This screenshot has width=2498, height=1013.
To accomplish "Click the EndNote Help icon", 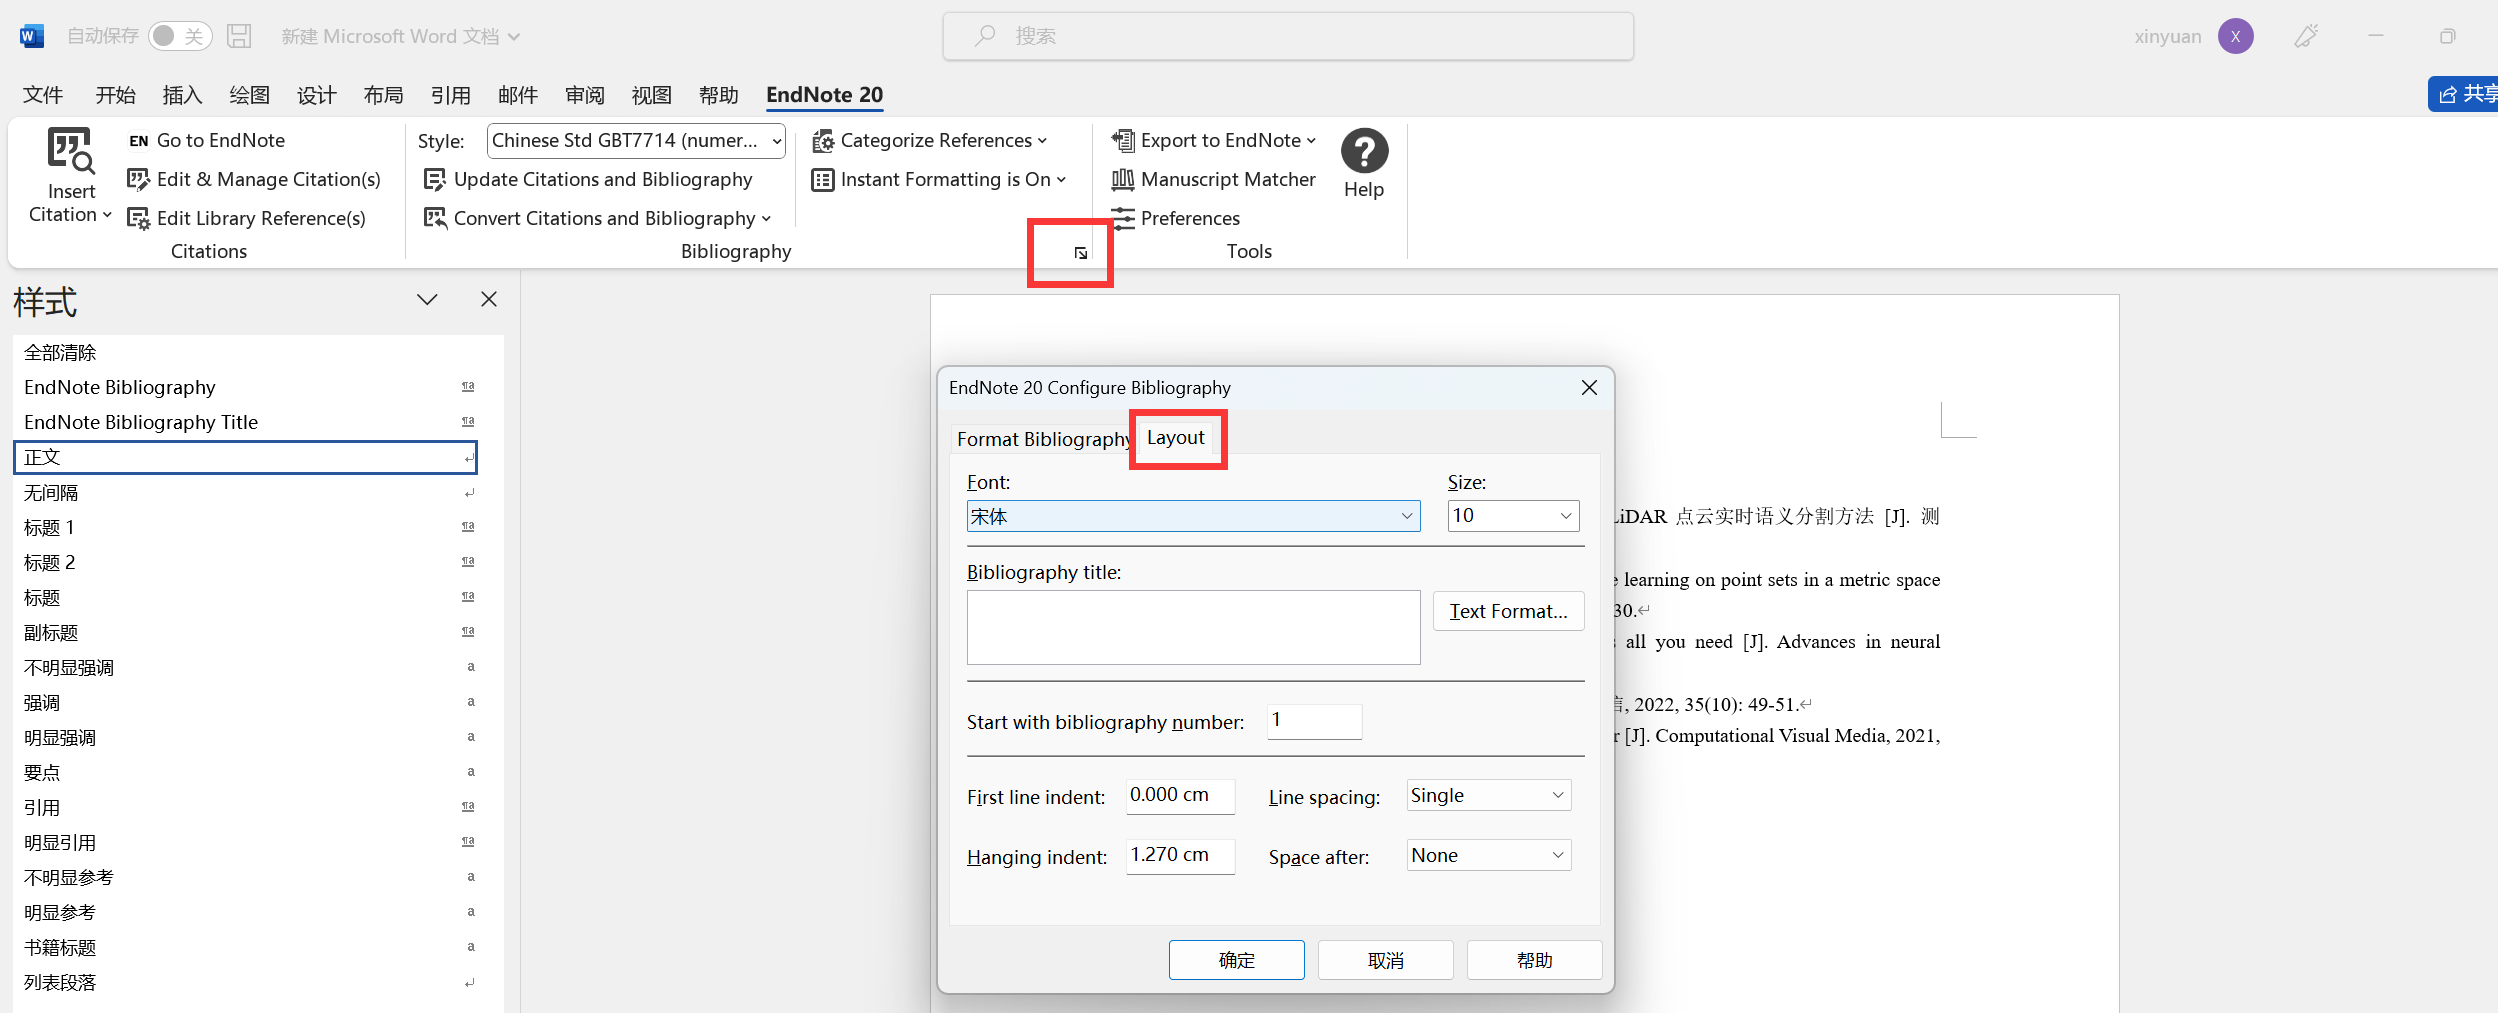I will [1364, 152].
